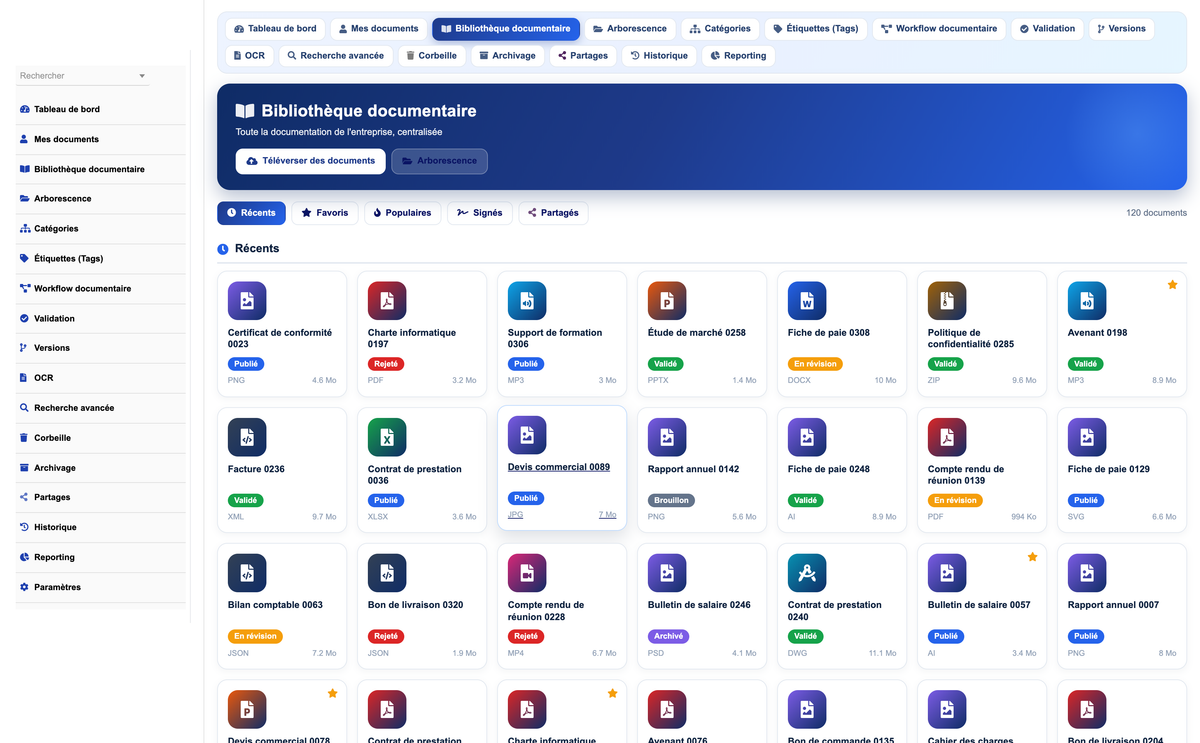Click the En révision badge on Fiche de paie 0308
Viewport: 1200px width, 743px height.
tap(815, 364)
